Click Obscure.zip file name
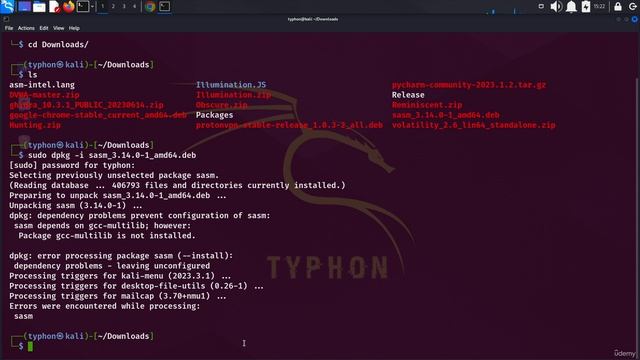The image size is (640, 360). tap(222, 105)
